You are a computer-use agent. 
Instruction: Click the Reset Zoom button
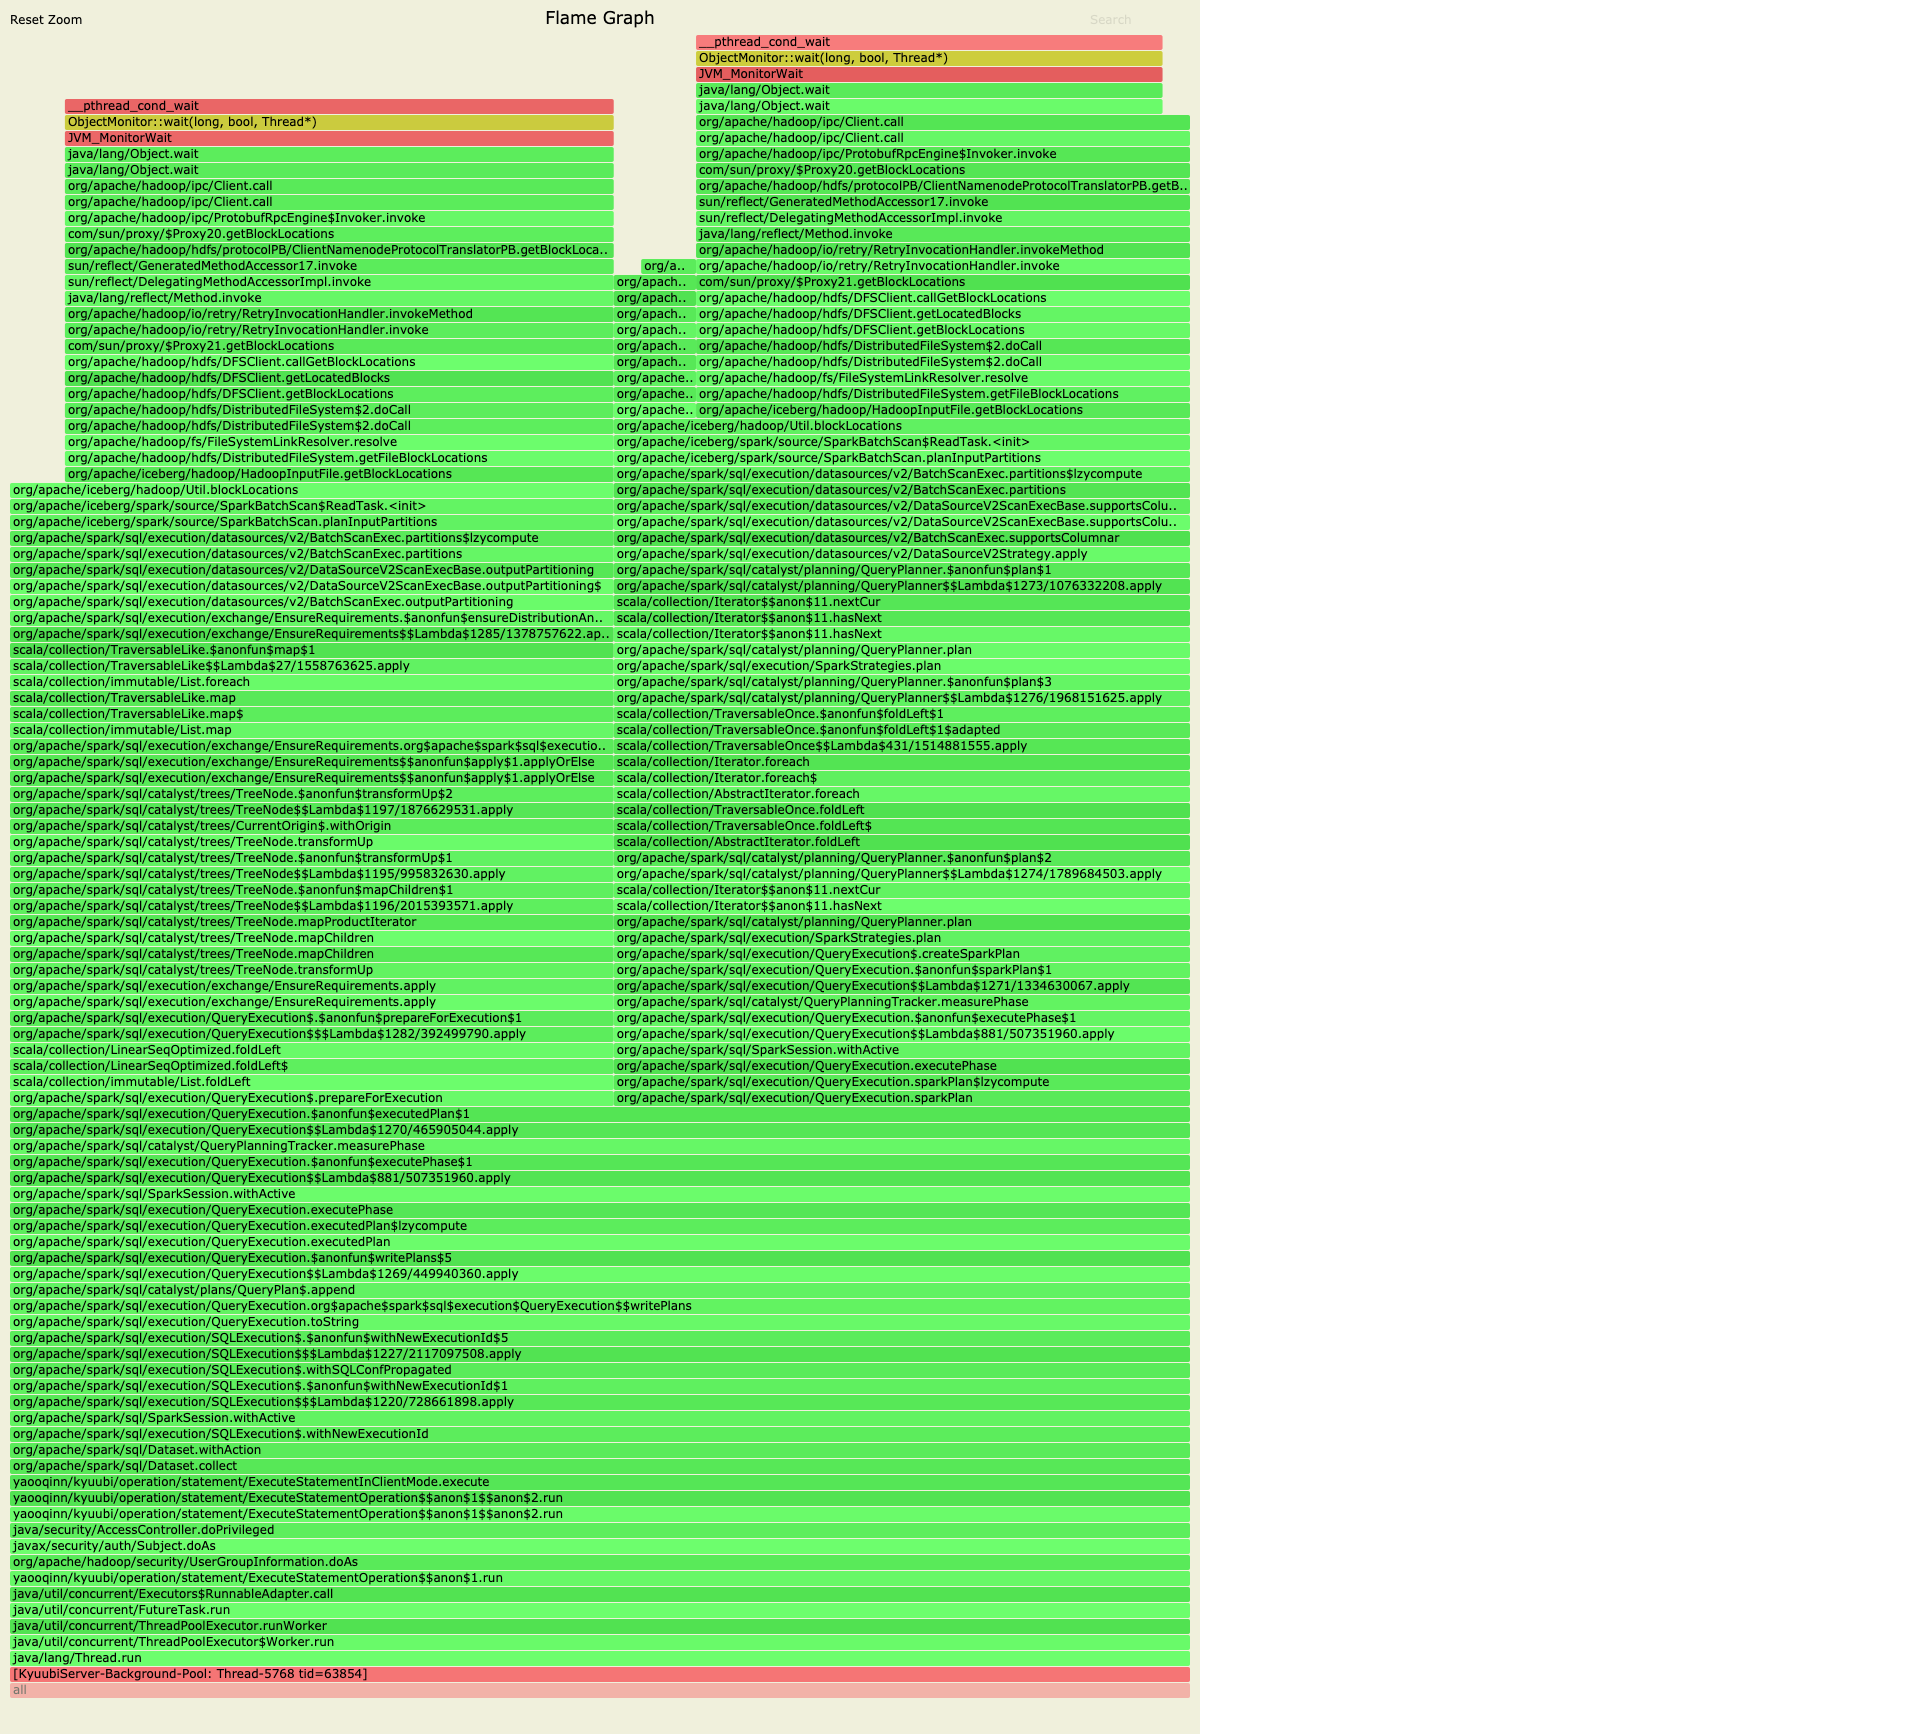[x=46, y=20]
